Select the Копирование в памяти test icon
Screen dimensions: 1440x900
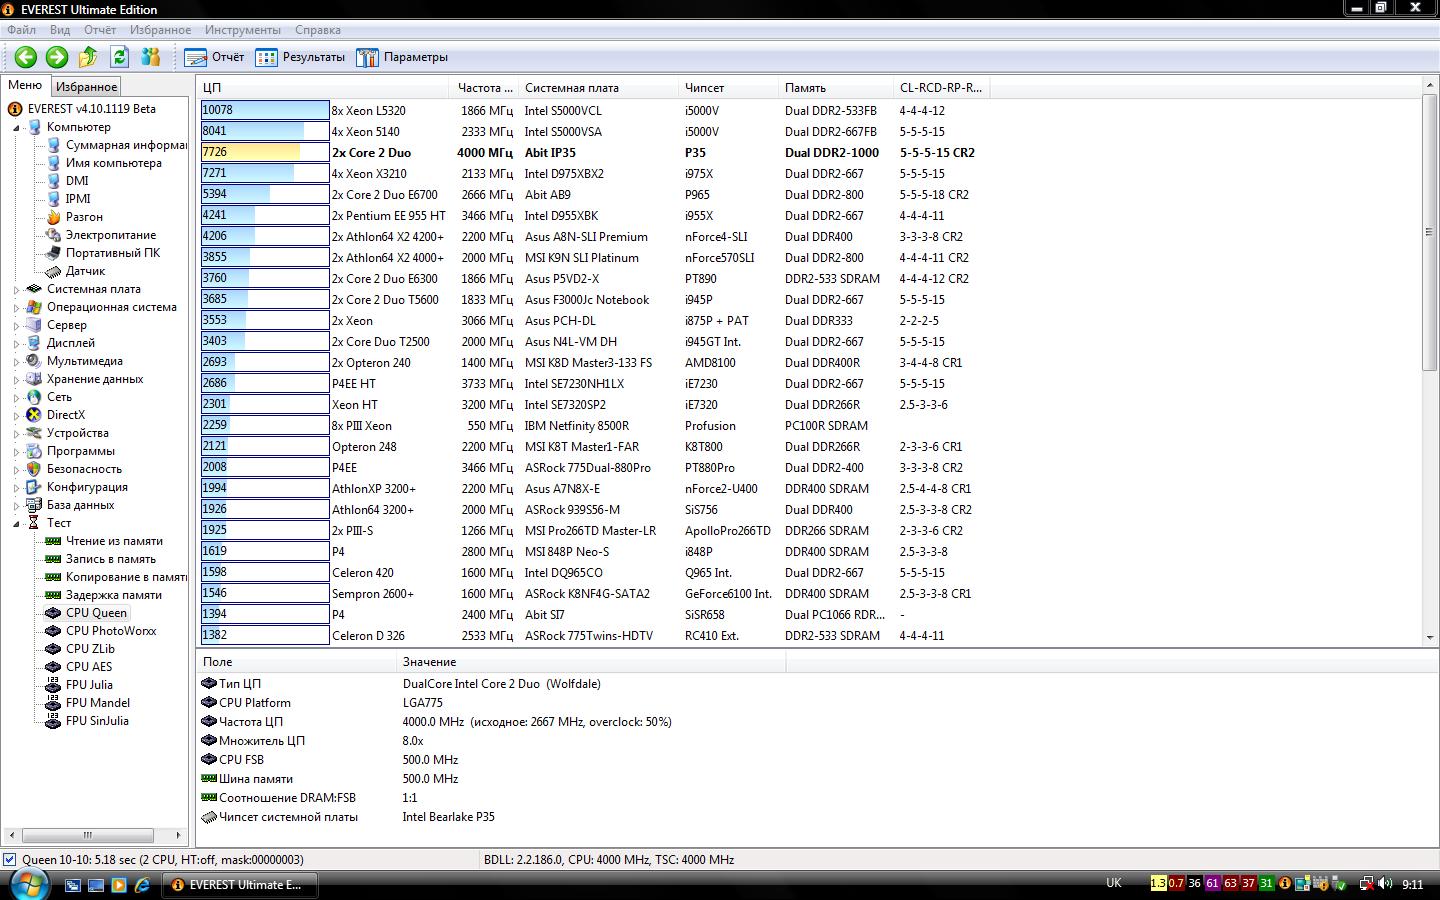point(53,577)
